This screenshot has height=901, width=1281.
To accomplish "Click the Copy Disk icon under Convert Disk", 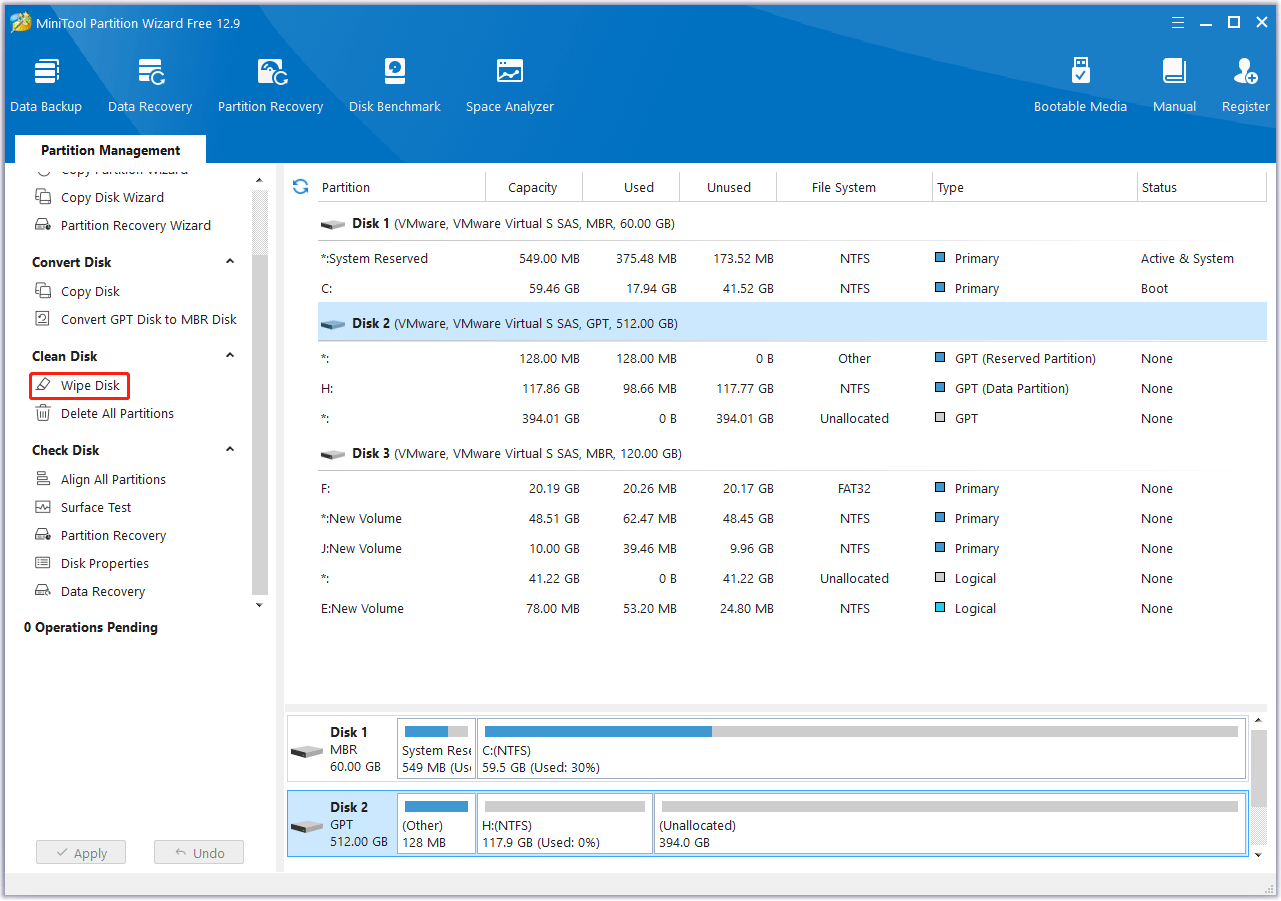I will coord(43,291).
